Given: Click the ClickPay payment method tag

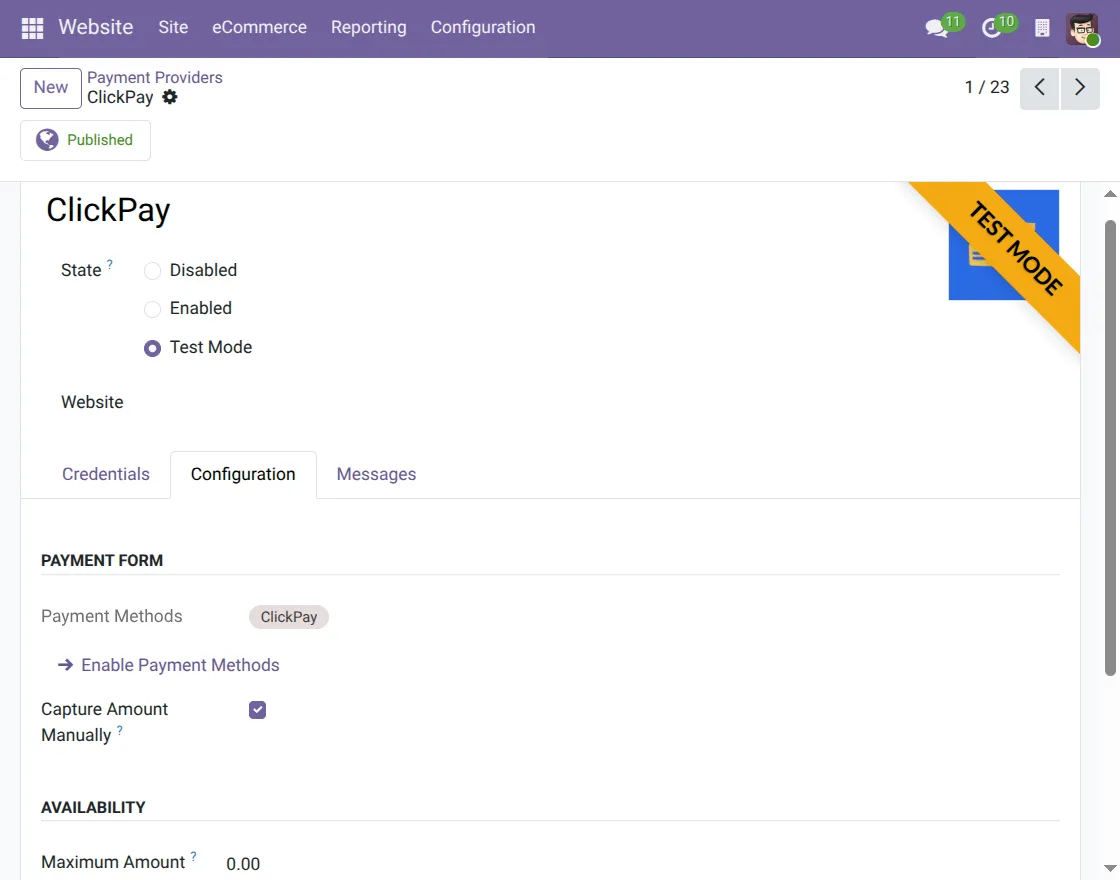Looking at the screenshot, I should click(289, 617).
